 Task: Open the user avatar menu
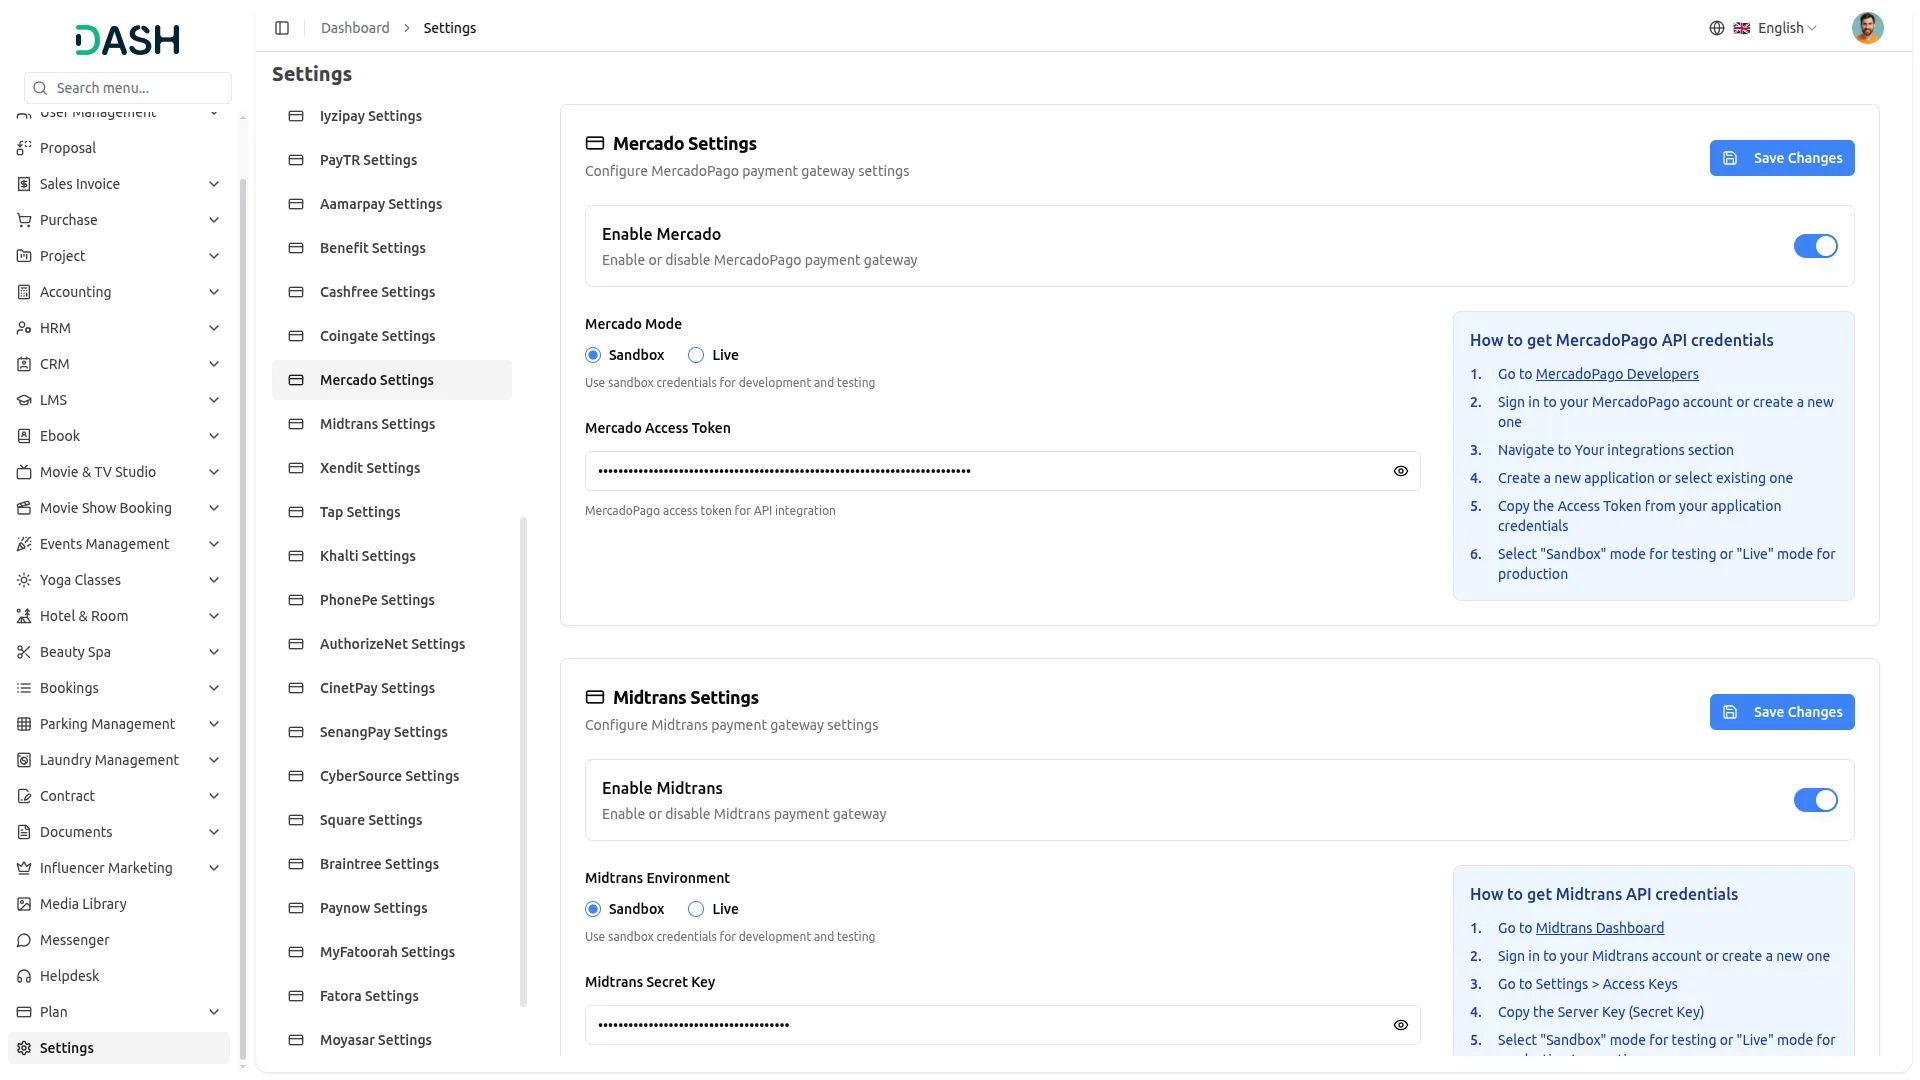pos(1867,28)
